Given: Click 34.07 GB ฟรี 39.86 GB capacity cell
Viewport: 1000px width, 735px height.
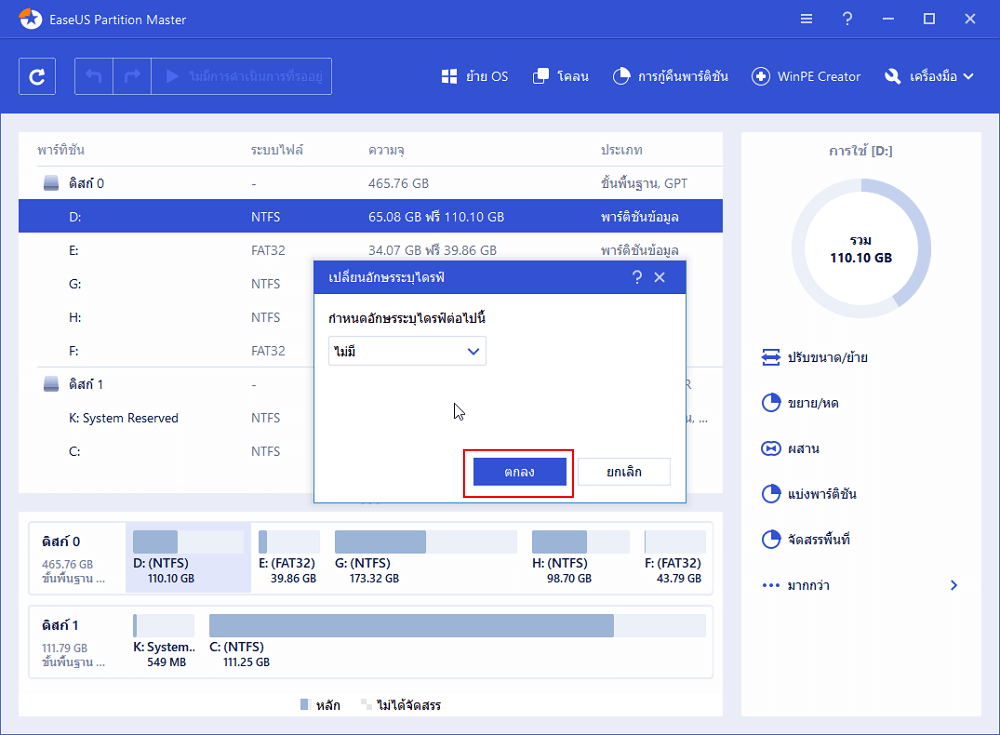Looking at the screenshot, I should point(432,250).
